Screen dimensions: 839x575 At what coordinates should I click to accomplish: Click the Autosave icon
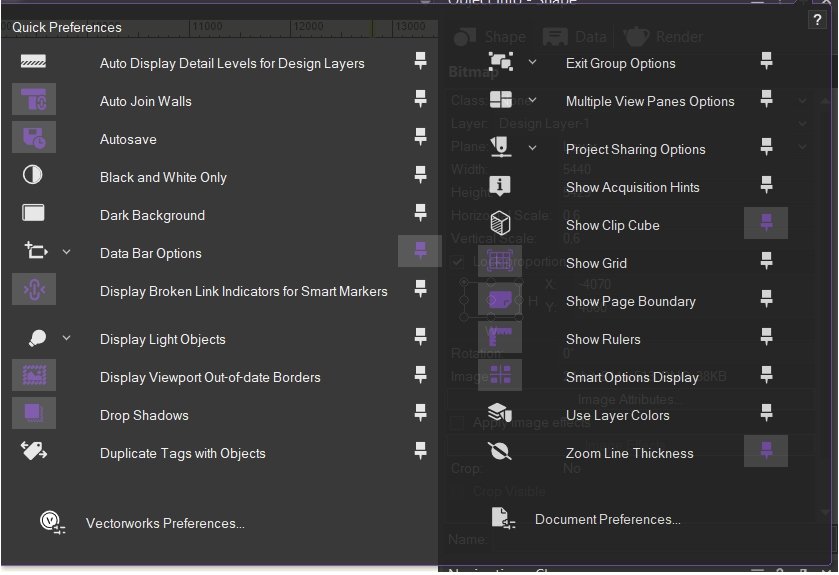pos(34,139)
